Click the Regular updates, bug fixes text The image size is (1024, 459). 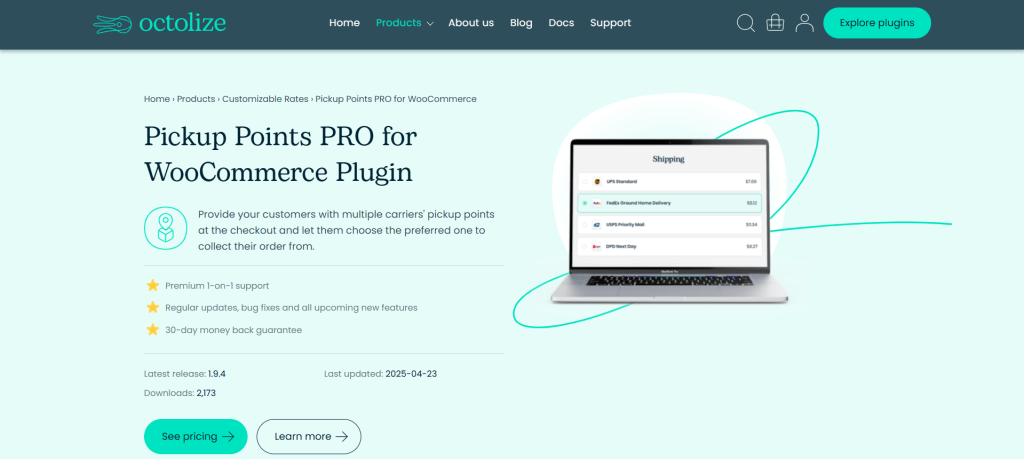pos(291,308)
